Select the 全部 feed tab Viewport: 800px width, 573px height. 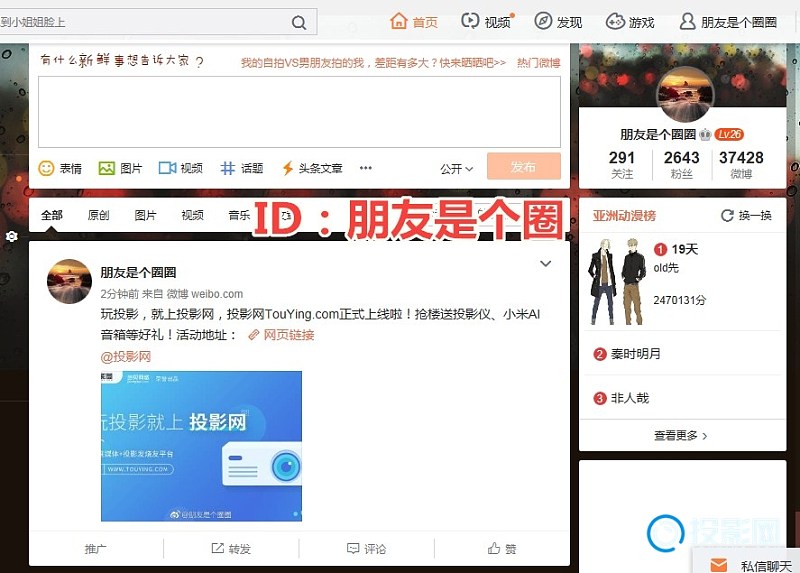coord(52,215)
